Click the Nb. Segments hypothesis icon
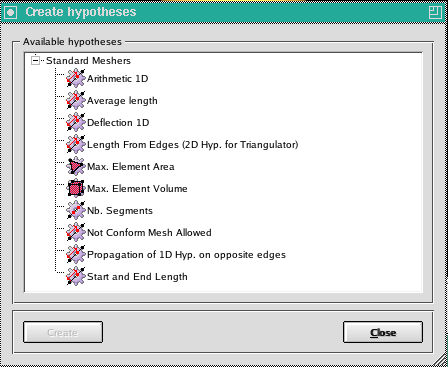 [x=76, y=210]
